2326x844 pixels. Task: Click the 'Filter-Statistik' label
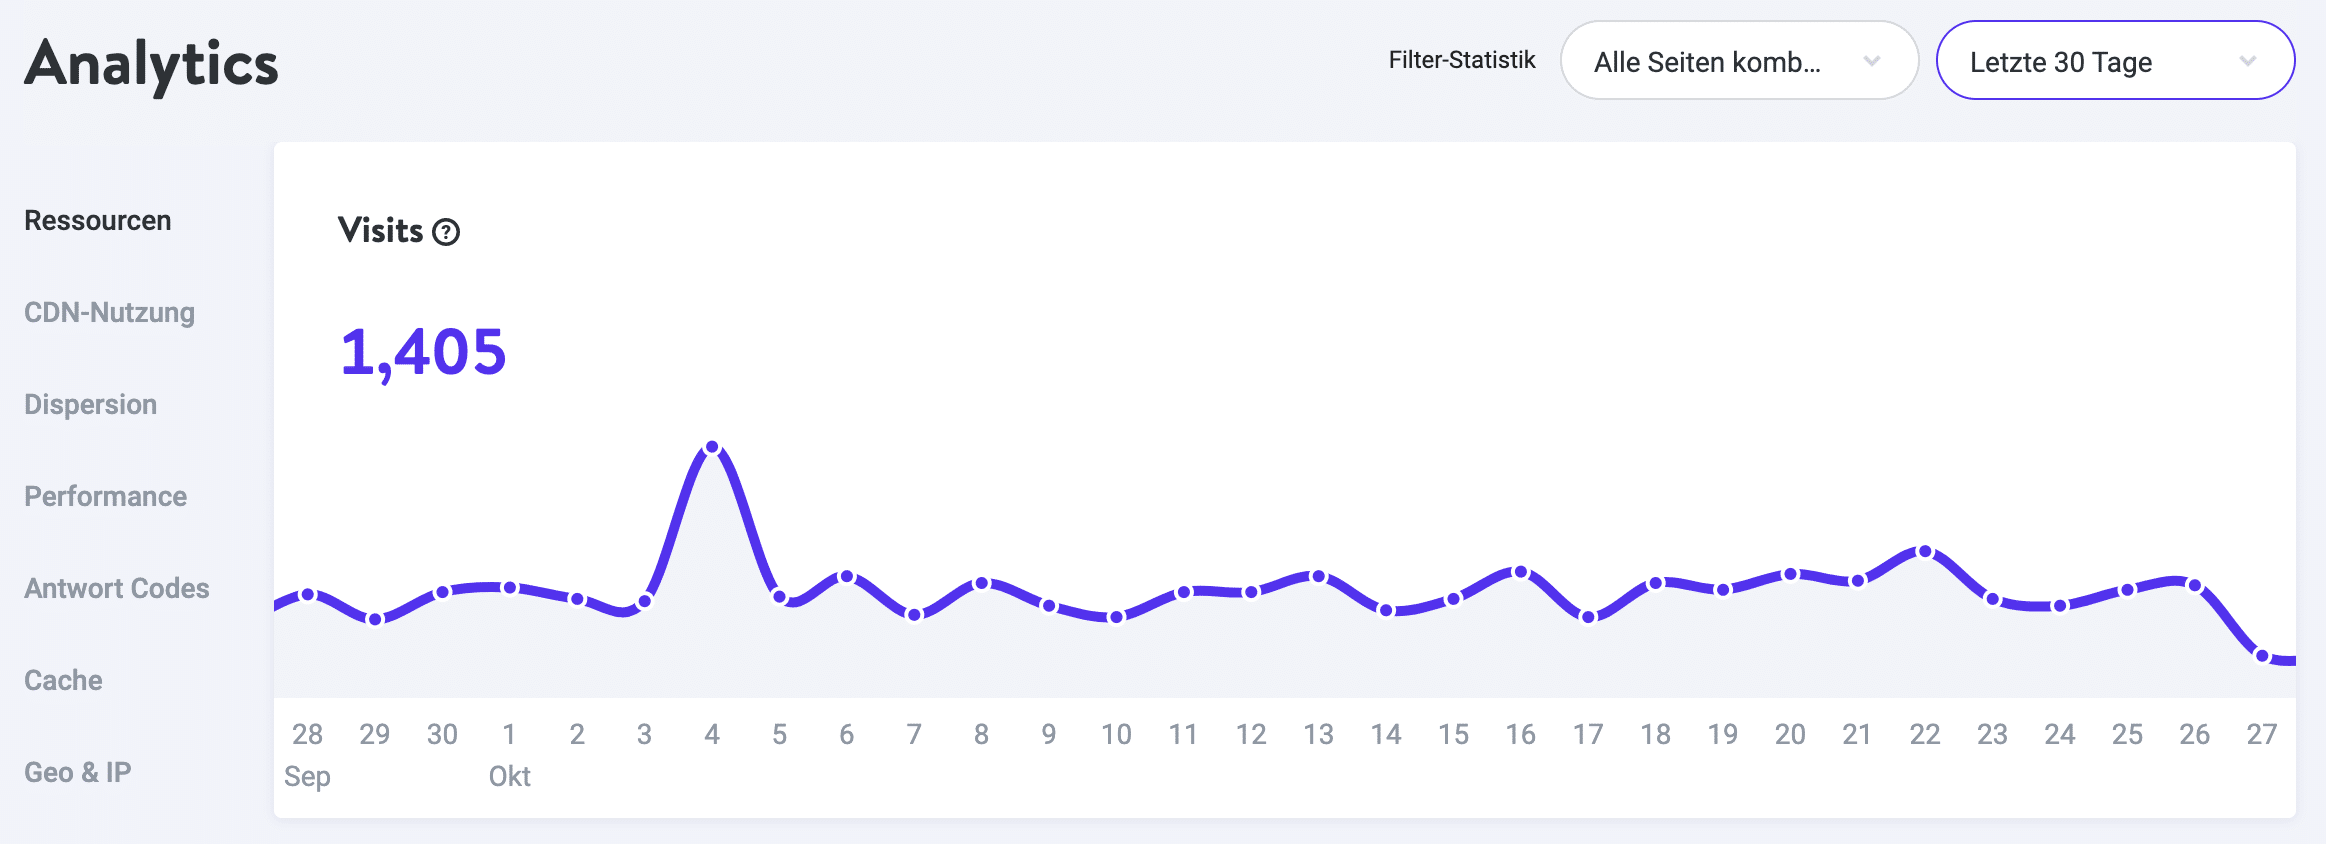coord(1461,59)
